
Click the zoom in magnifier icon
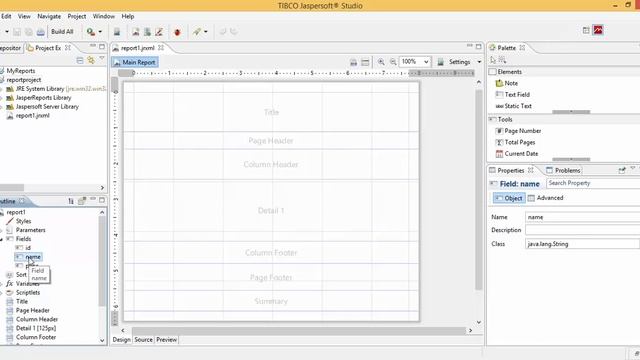381,62
